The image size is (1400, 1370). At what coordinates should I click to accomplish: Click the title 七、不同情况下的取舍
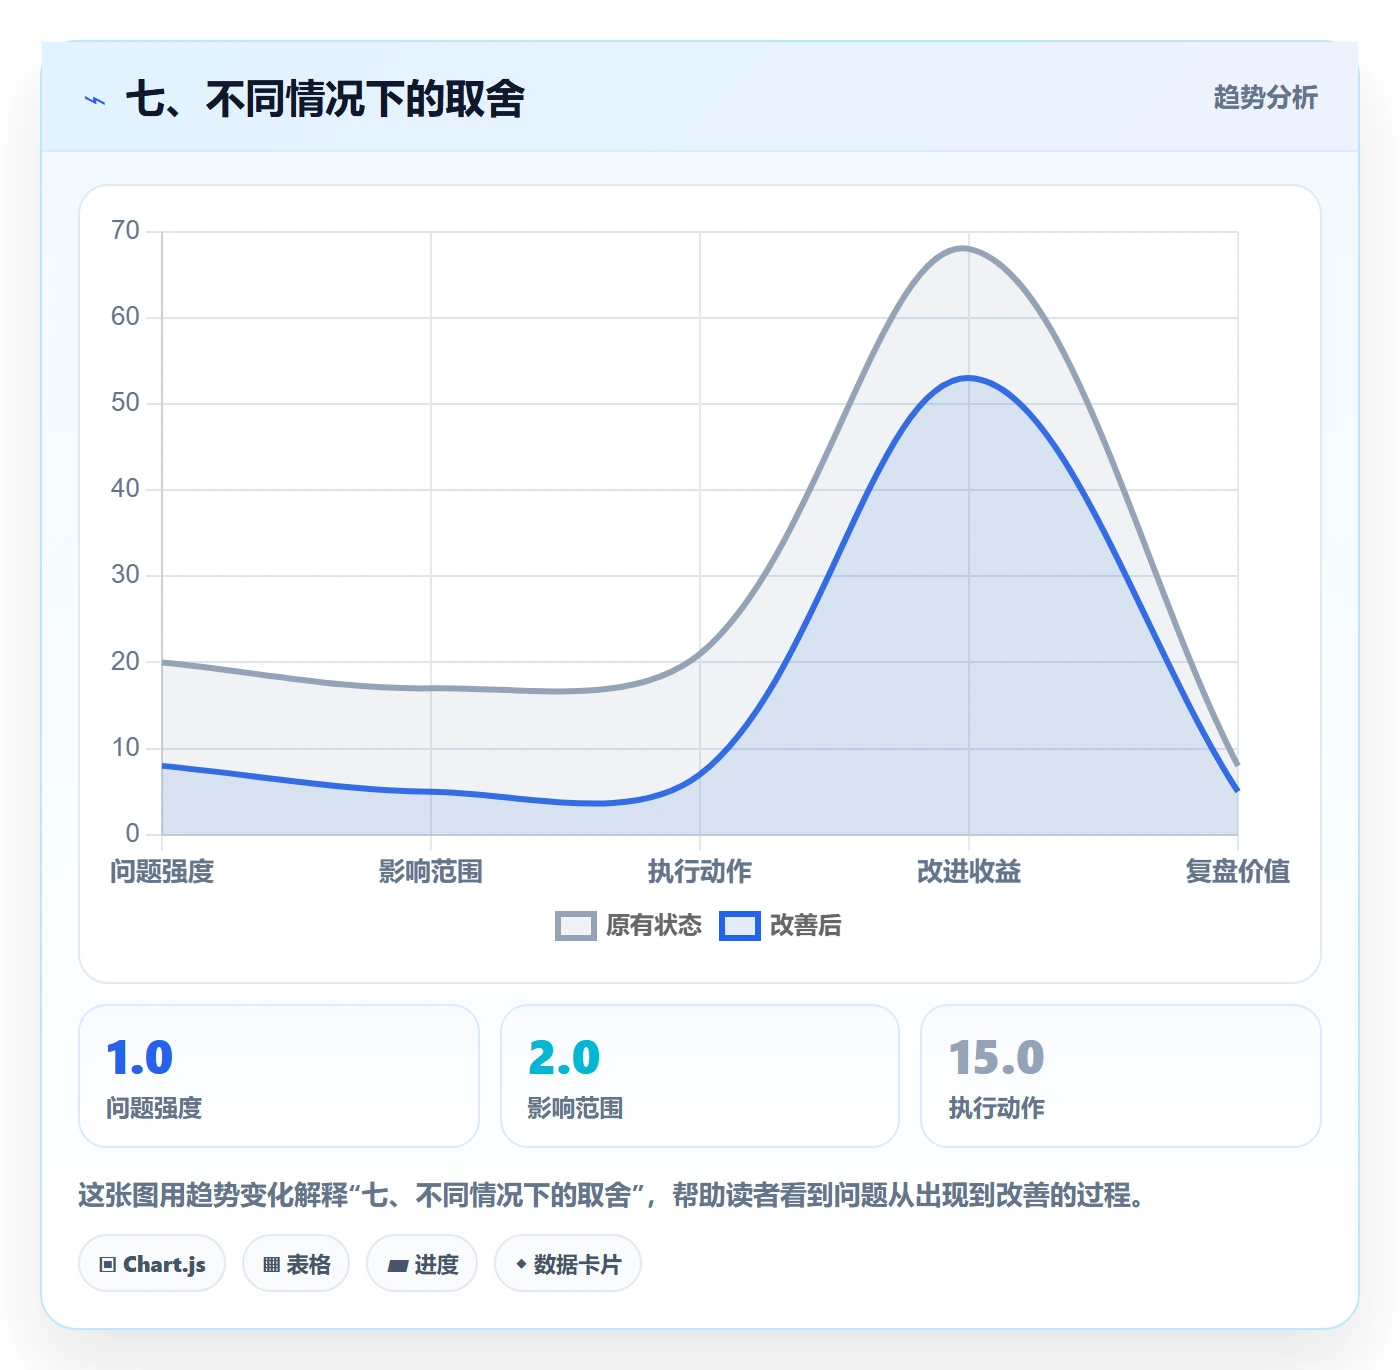click(x=325, y=99)
